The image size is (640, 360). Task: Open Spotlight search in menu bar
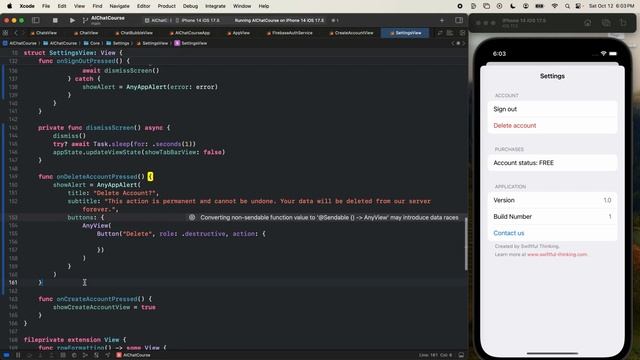coord(567,6)
